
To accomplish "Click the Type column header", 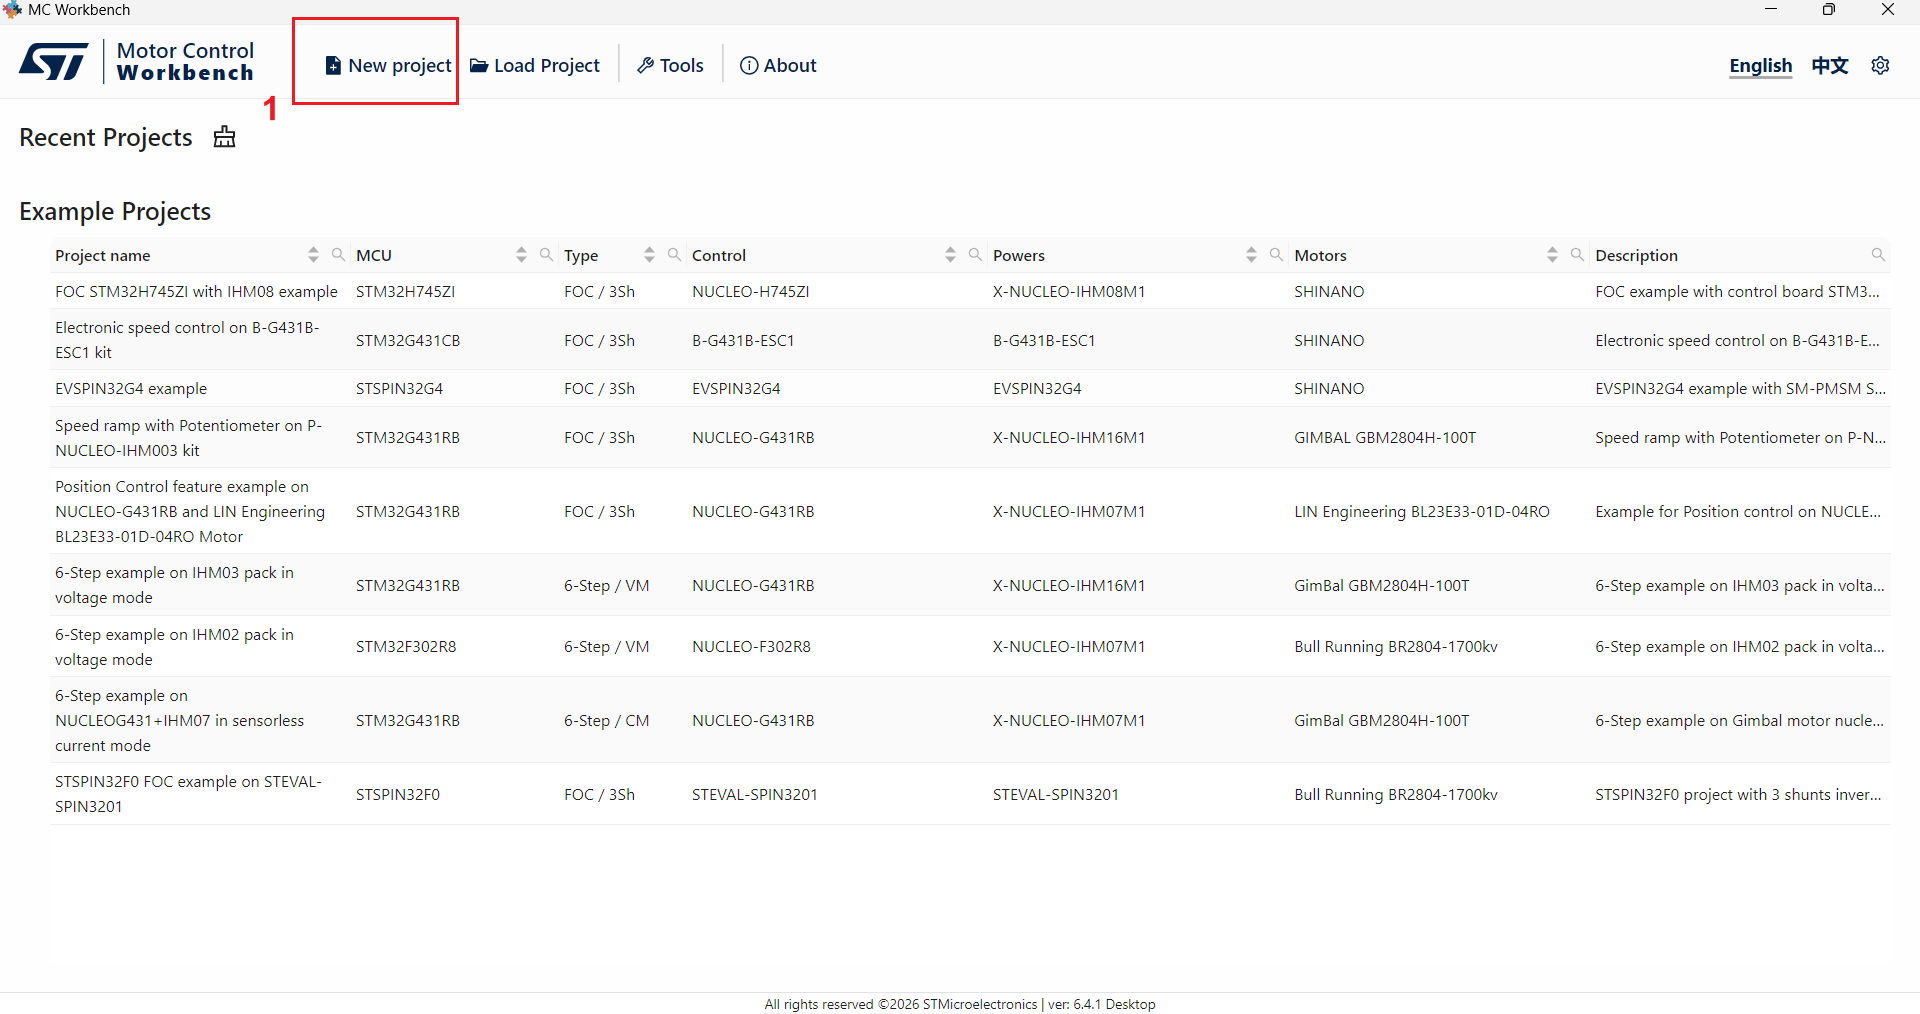I will (581, 256).
